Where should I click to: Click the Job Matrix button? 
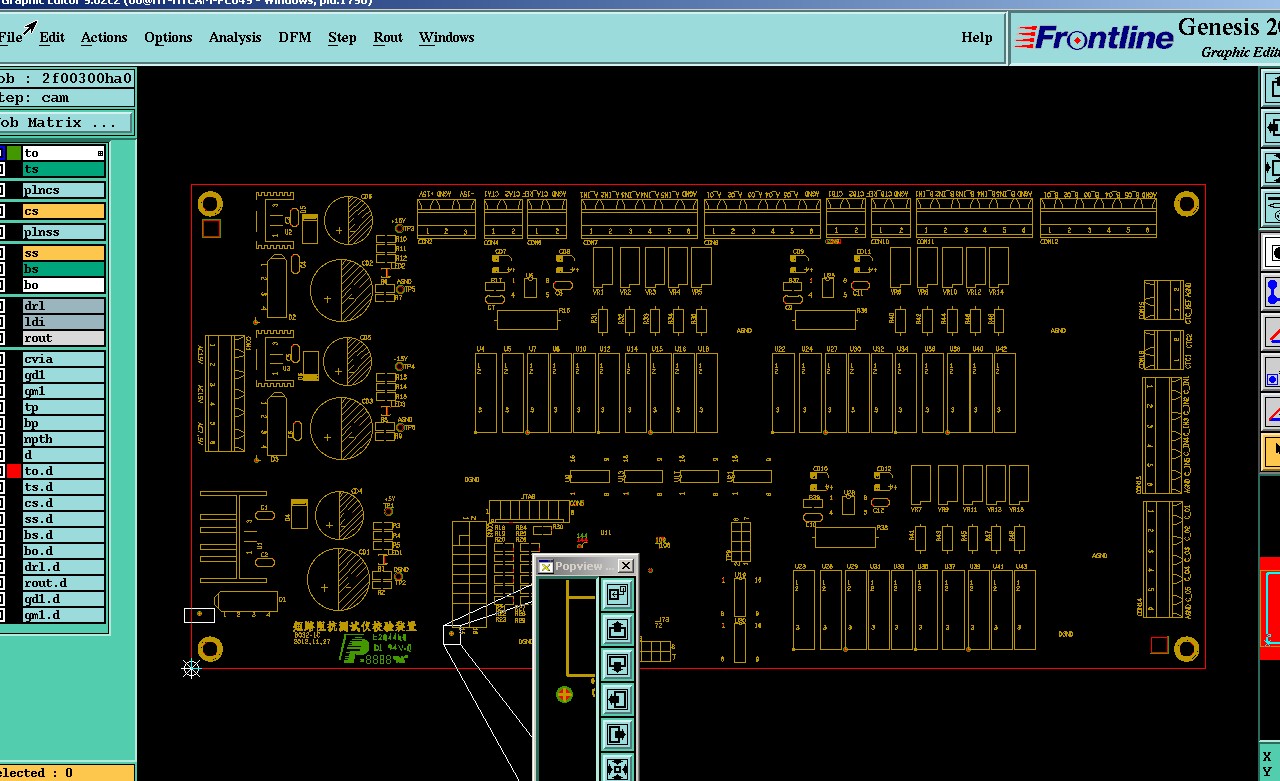[x=66, y=123]
